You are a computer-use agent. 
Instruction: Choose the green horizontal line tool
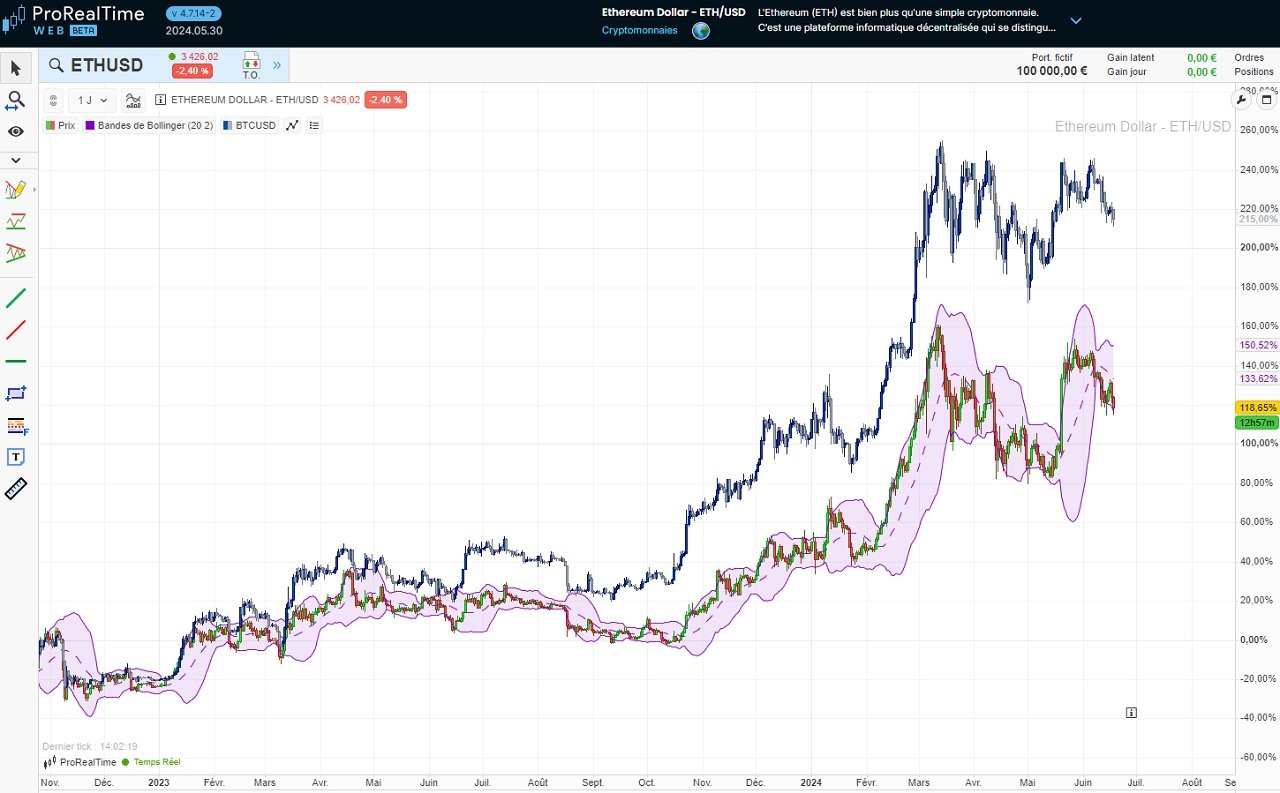point(16,361)
